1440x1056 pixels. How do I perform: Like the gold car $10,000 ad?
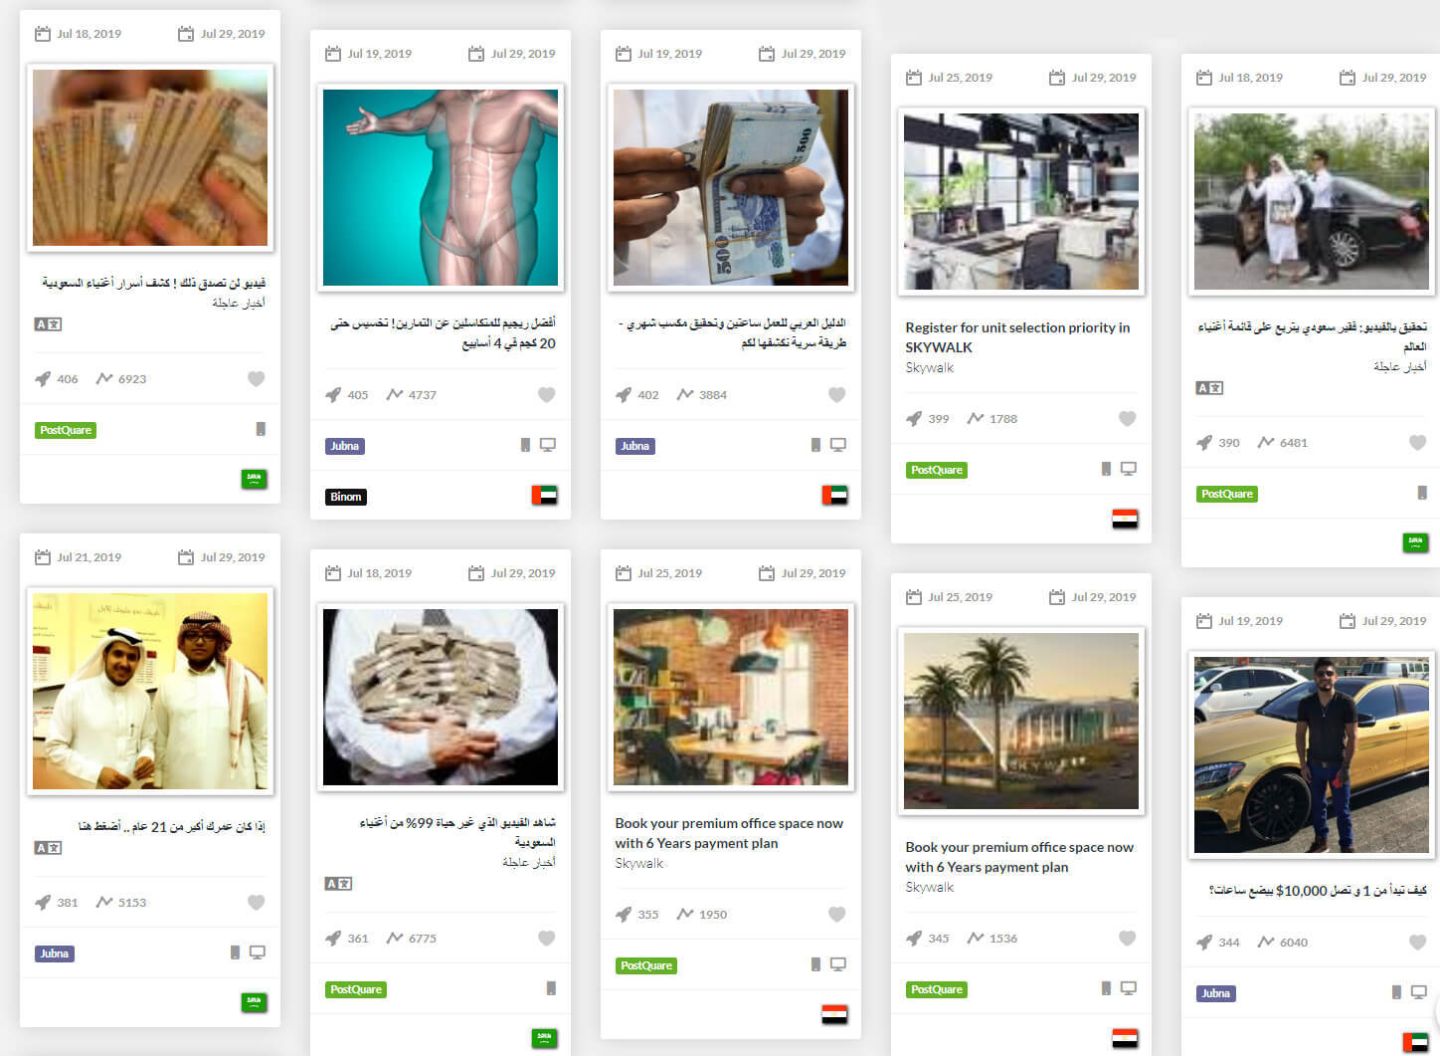pos(1417,942)
